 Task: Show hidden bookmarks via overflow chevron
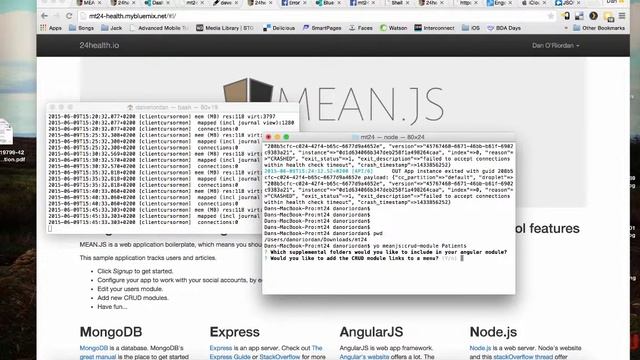tap(566, 28)
